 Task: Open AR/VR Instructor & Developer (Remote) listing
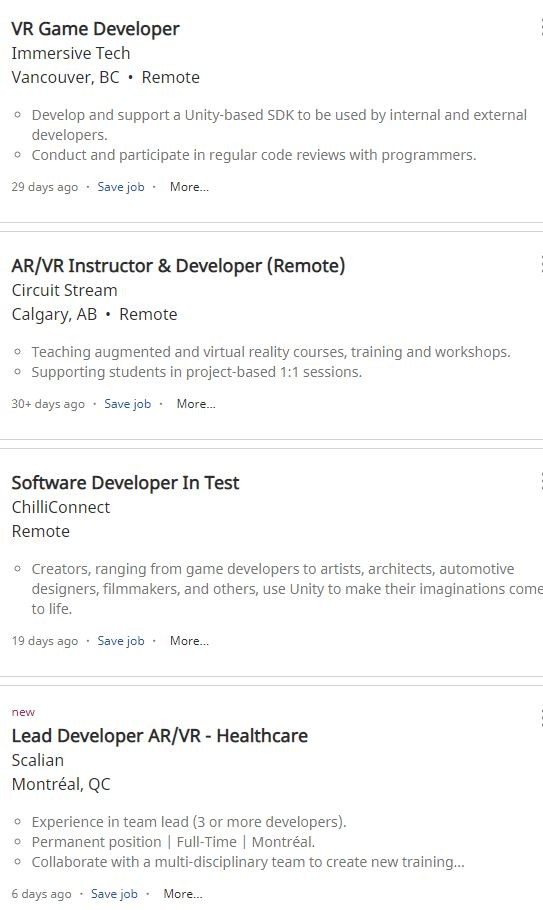tap(178, 266)
